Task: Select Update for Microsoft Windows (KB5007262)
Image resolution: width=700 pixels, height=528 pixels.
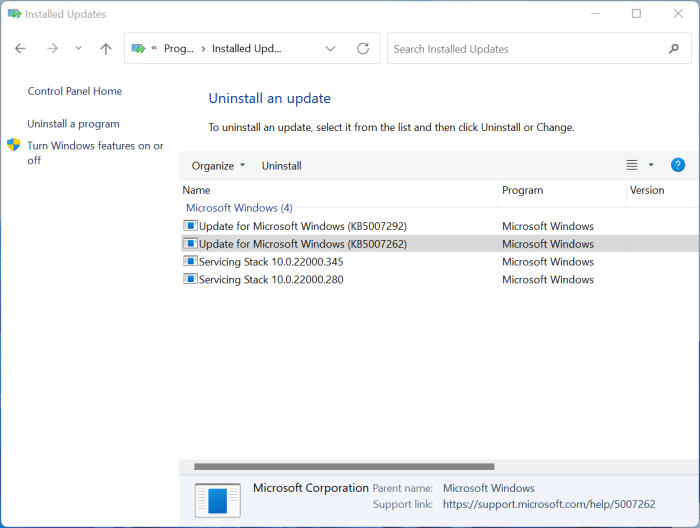Action: pyautogui.click(x=303, y=244)
